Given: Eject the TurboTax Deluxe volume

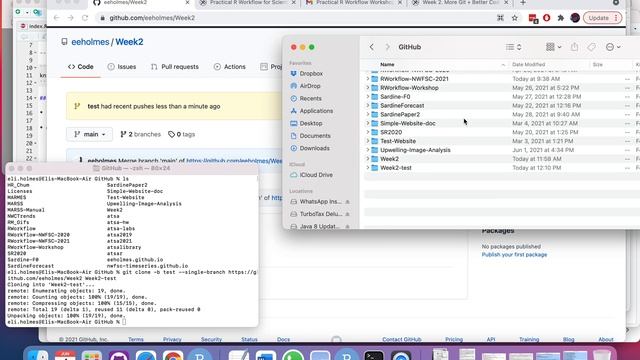Looking at the screenshot, I should (347, 214).
